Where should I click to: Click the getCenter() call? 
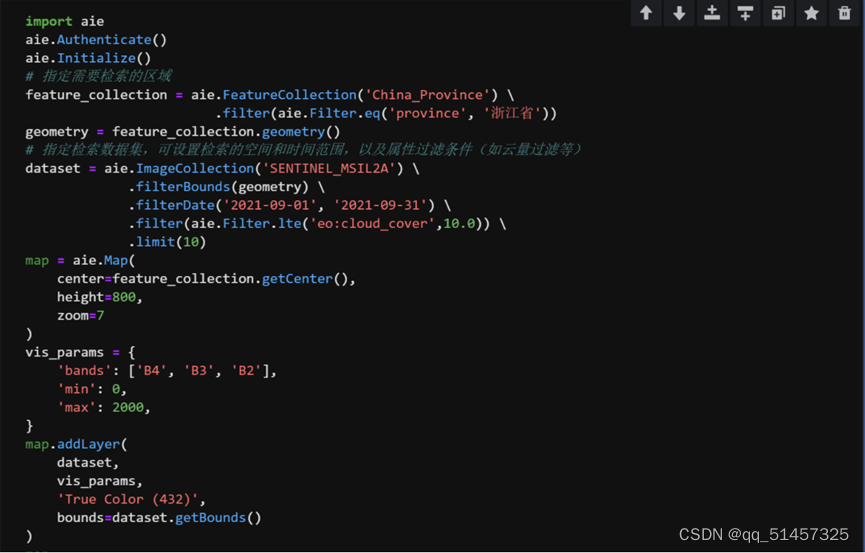(305, 279)
